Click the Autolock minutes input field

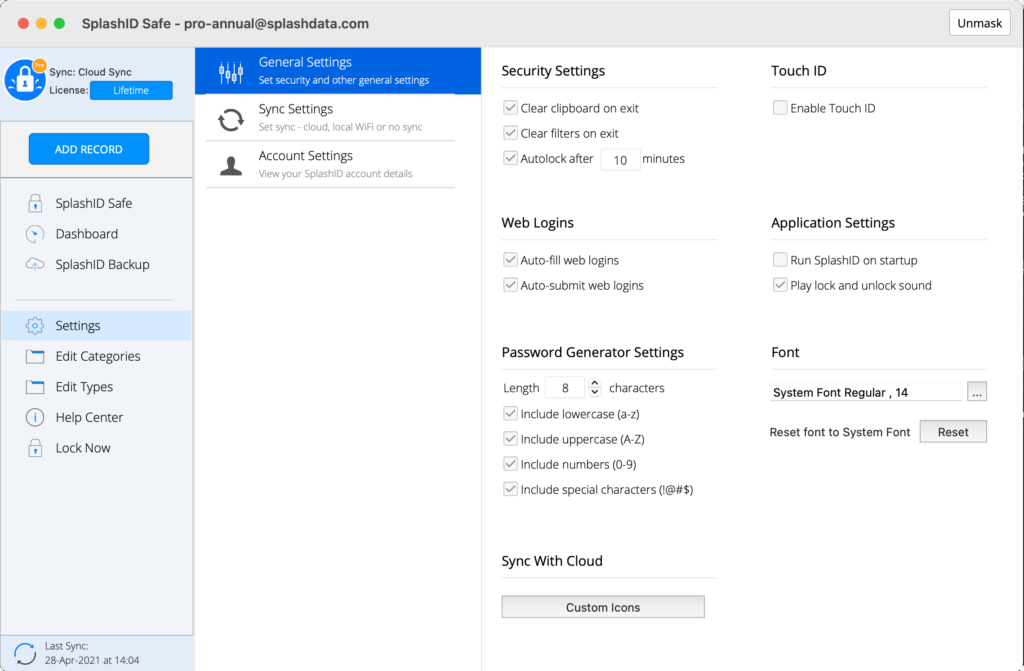click(620, 159)
